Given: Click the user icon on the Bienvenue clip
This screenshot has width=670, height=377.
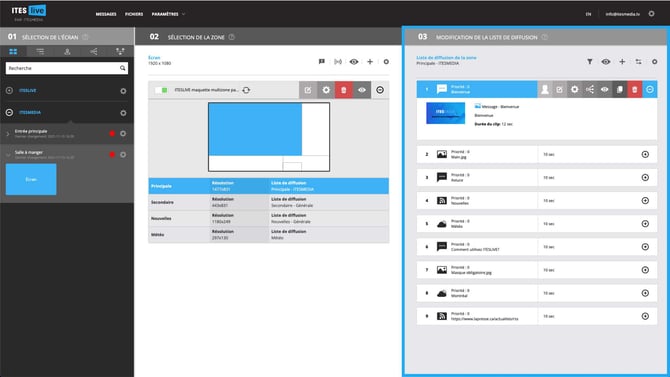Looking at the screenshot, I should [x=545, y=89].
